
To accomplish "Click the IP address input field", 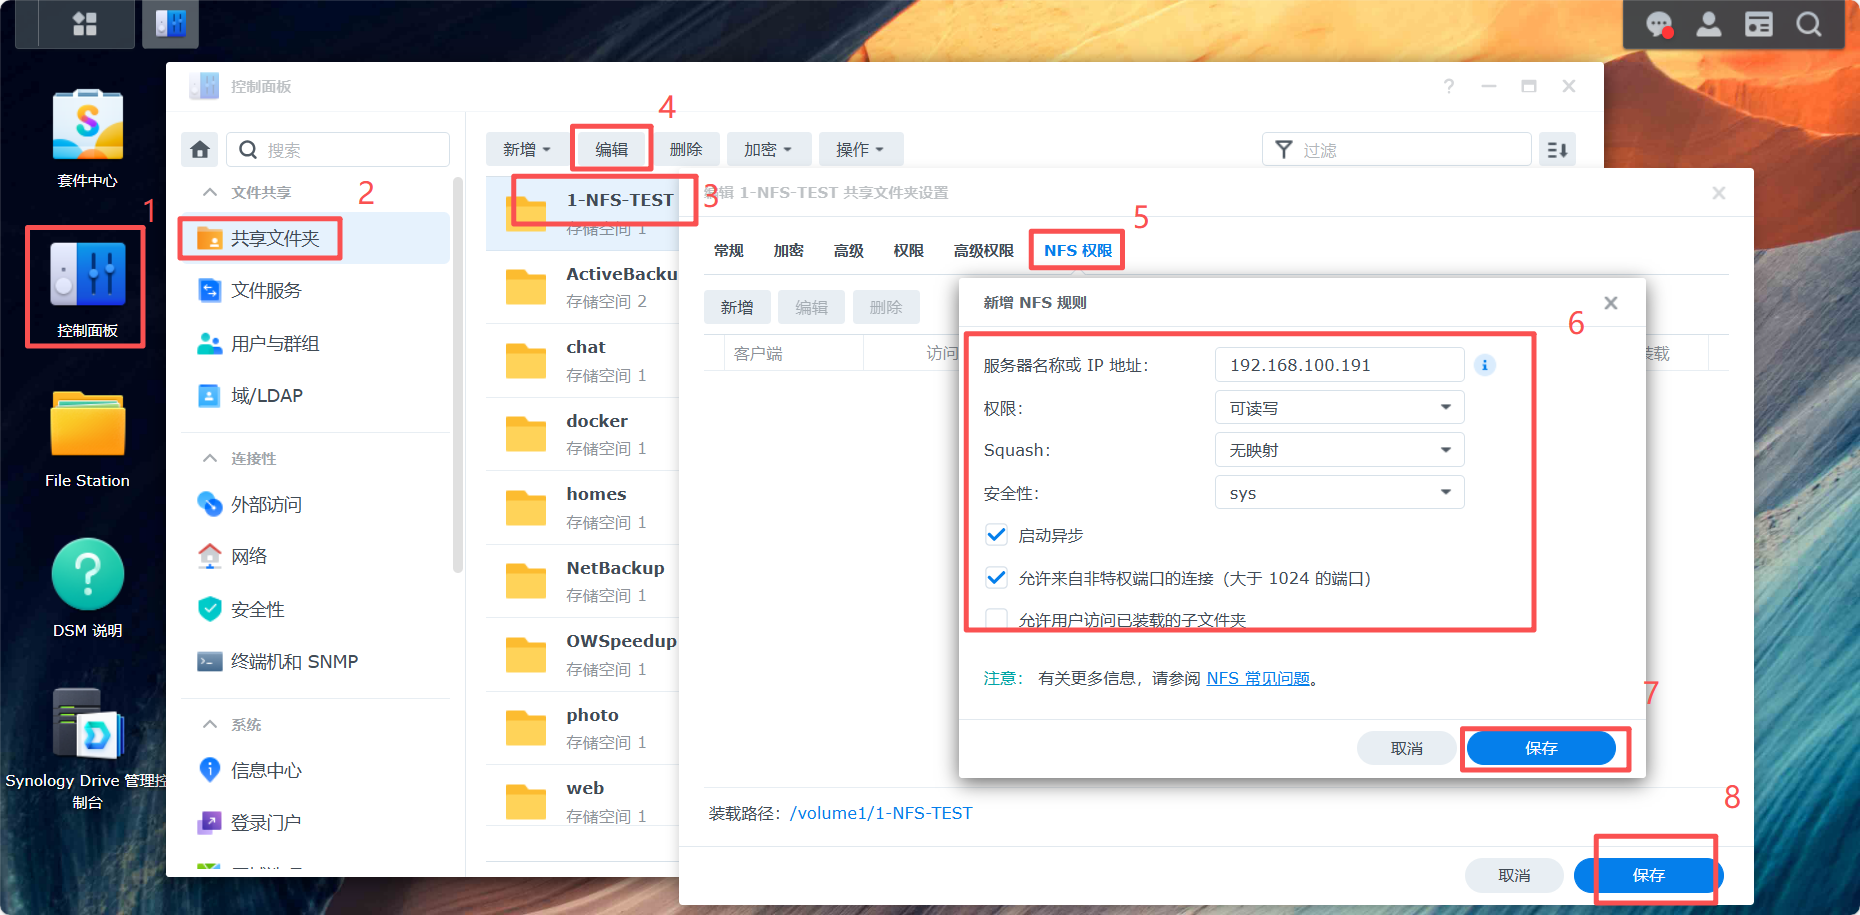I will pos(1339,364).
